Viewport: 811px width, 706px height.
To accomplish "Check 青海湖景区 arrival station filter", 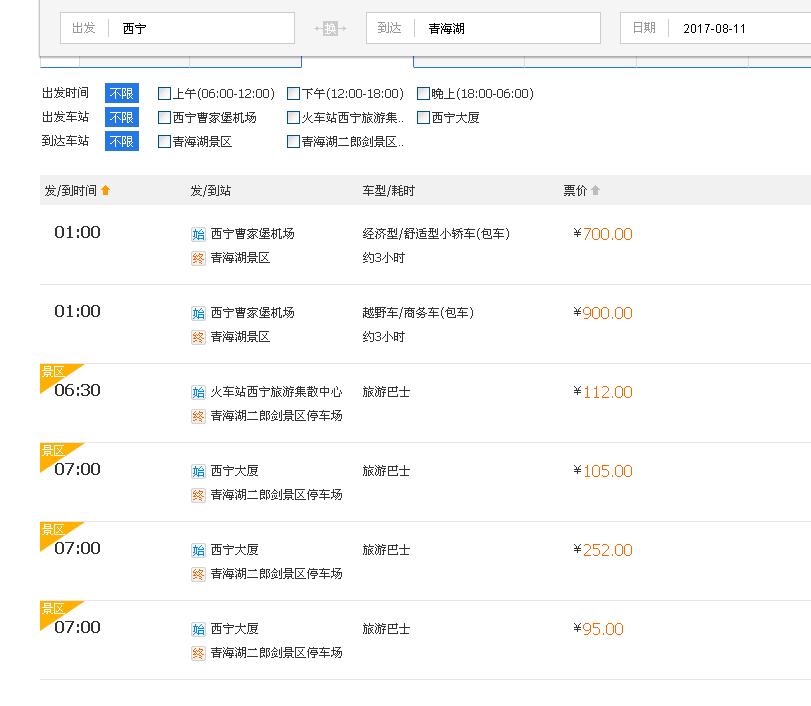I will click(x=164, y=142).
